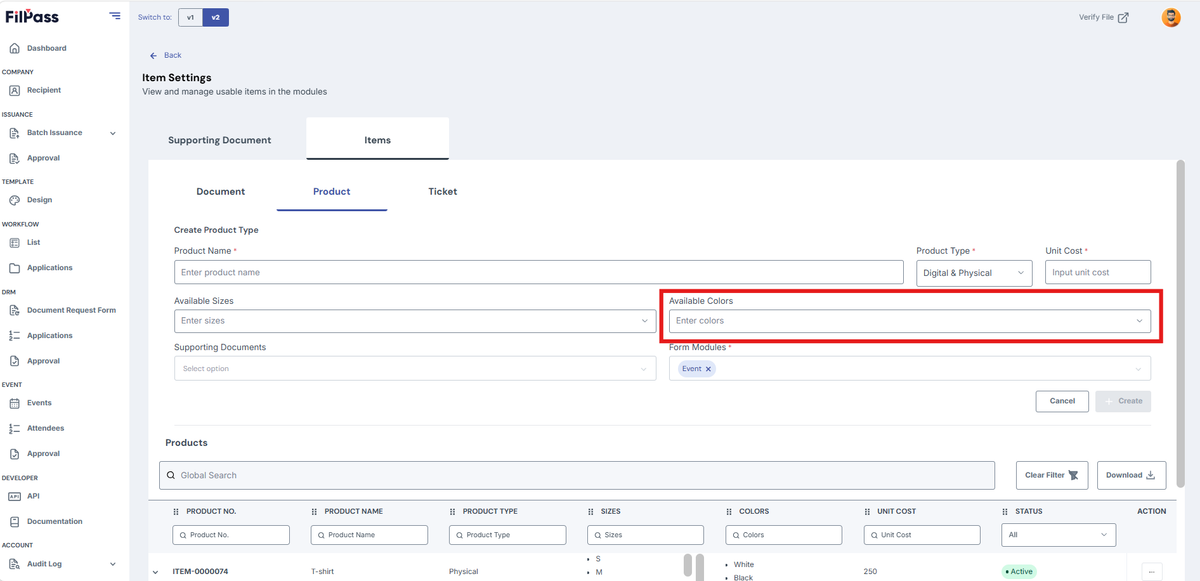
Task: Switch to the Supporting Document tab
Action: [x=219, y=140]
